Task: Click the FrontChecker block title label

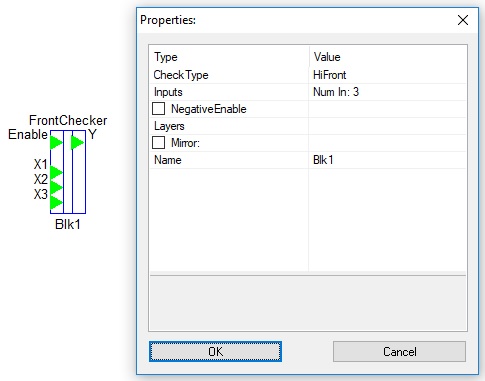Action: (x=68, y=120)
